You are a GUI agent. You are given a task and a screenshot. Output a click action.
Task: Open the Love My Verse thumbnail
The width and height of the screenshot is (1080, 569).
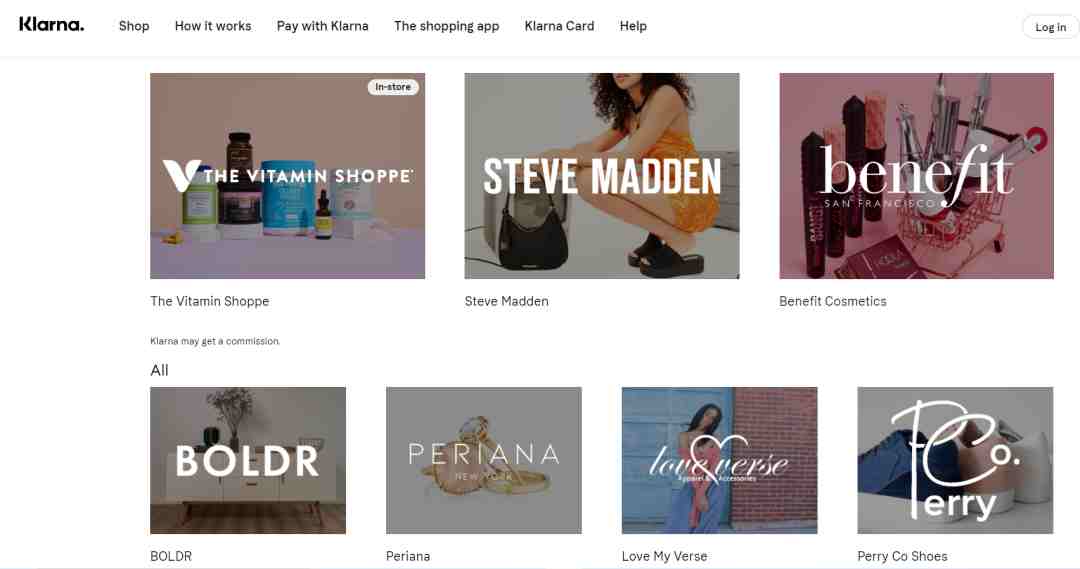coord(719,460)
